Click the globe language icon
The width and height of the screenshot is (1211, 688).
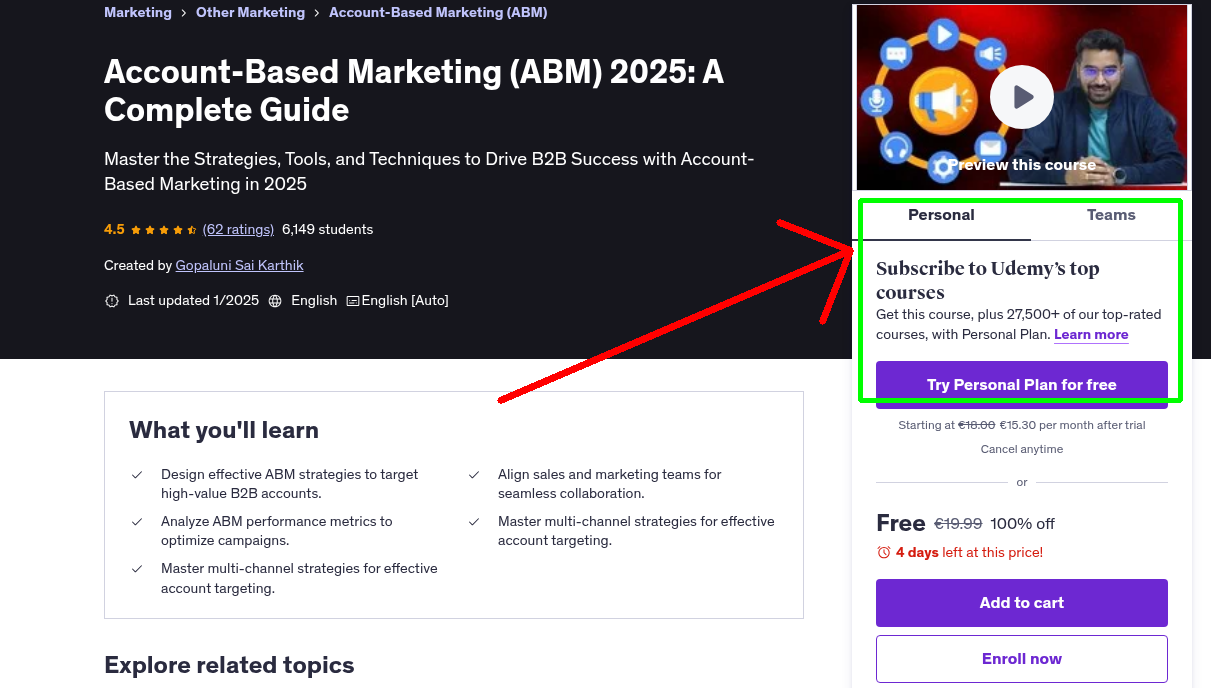pyautogui.click(x=275, y=301)
